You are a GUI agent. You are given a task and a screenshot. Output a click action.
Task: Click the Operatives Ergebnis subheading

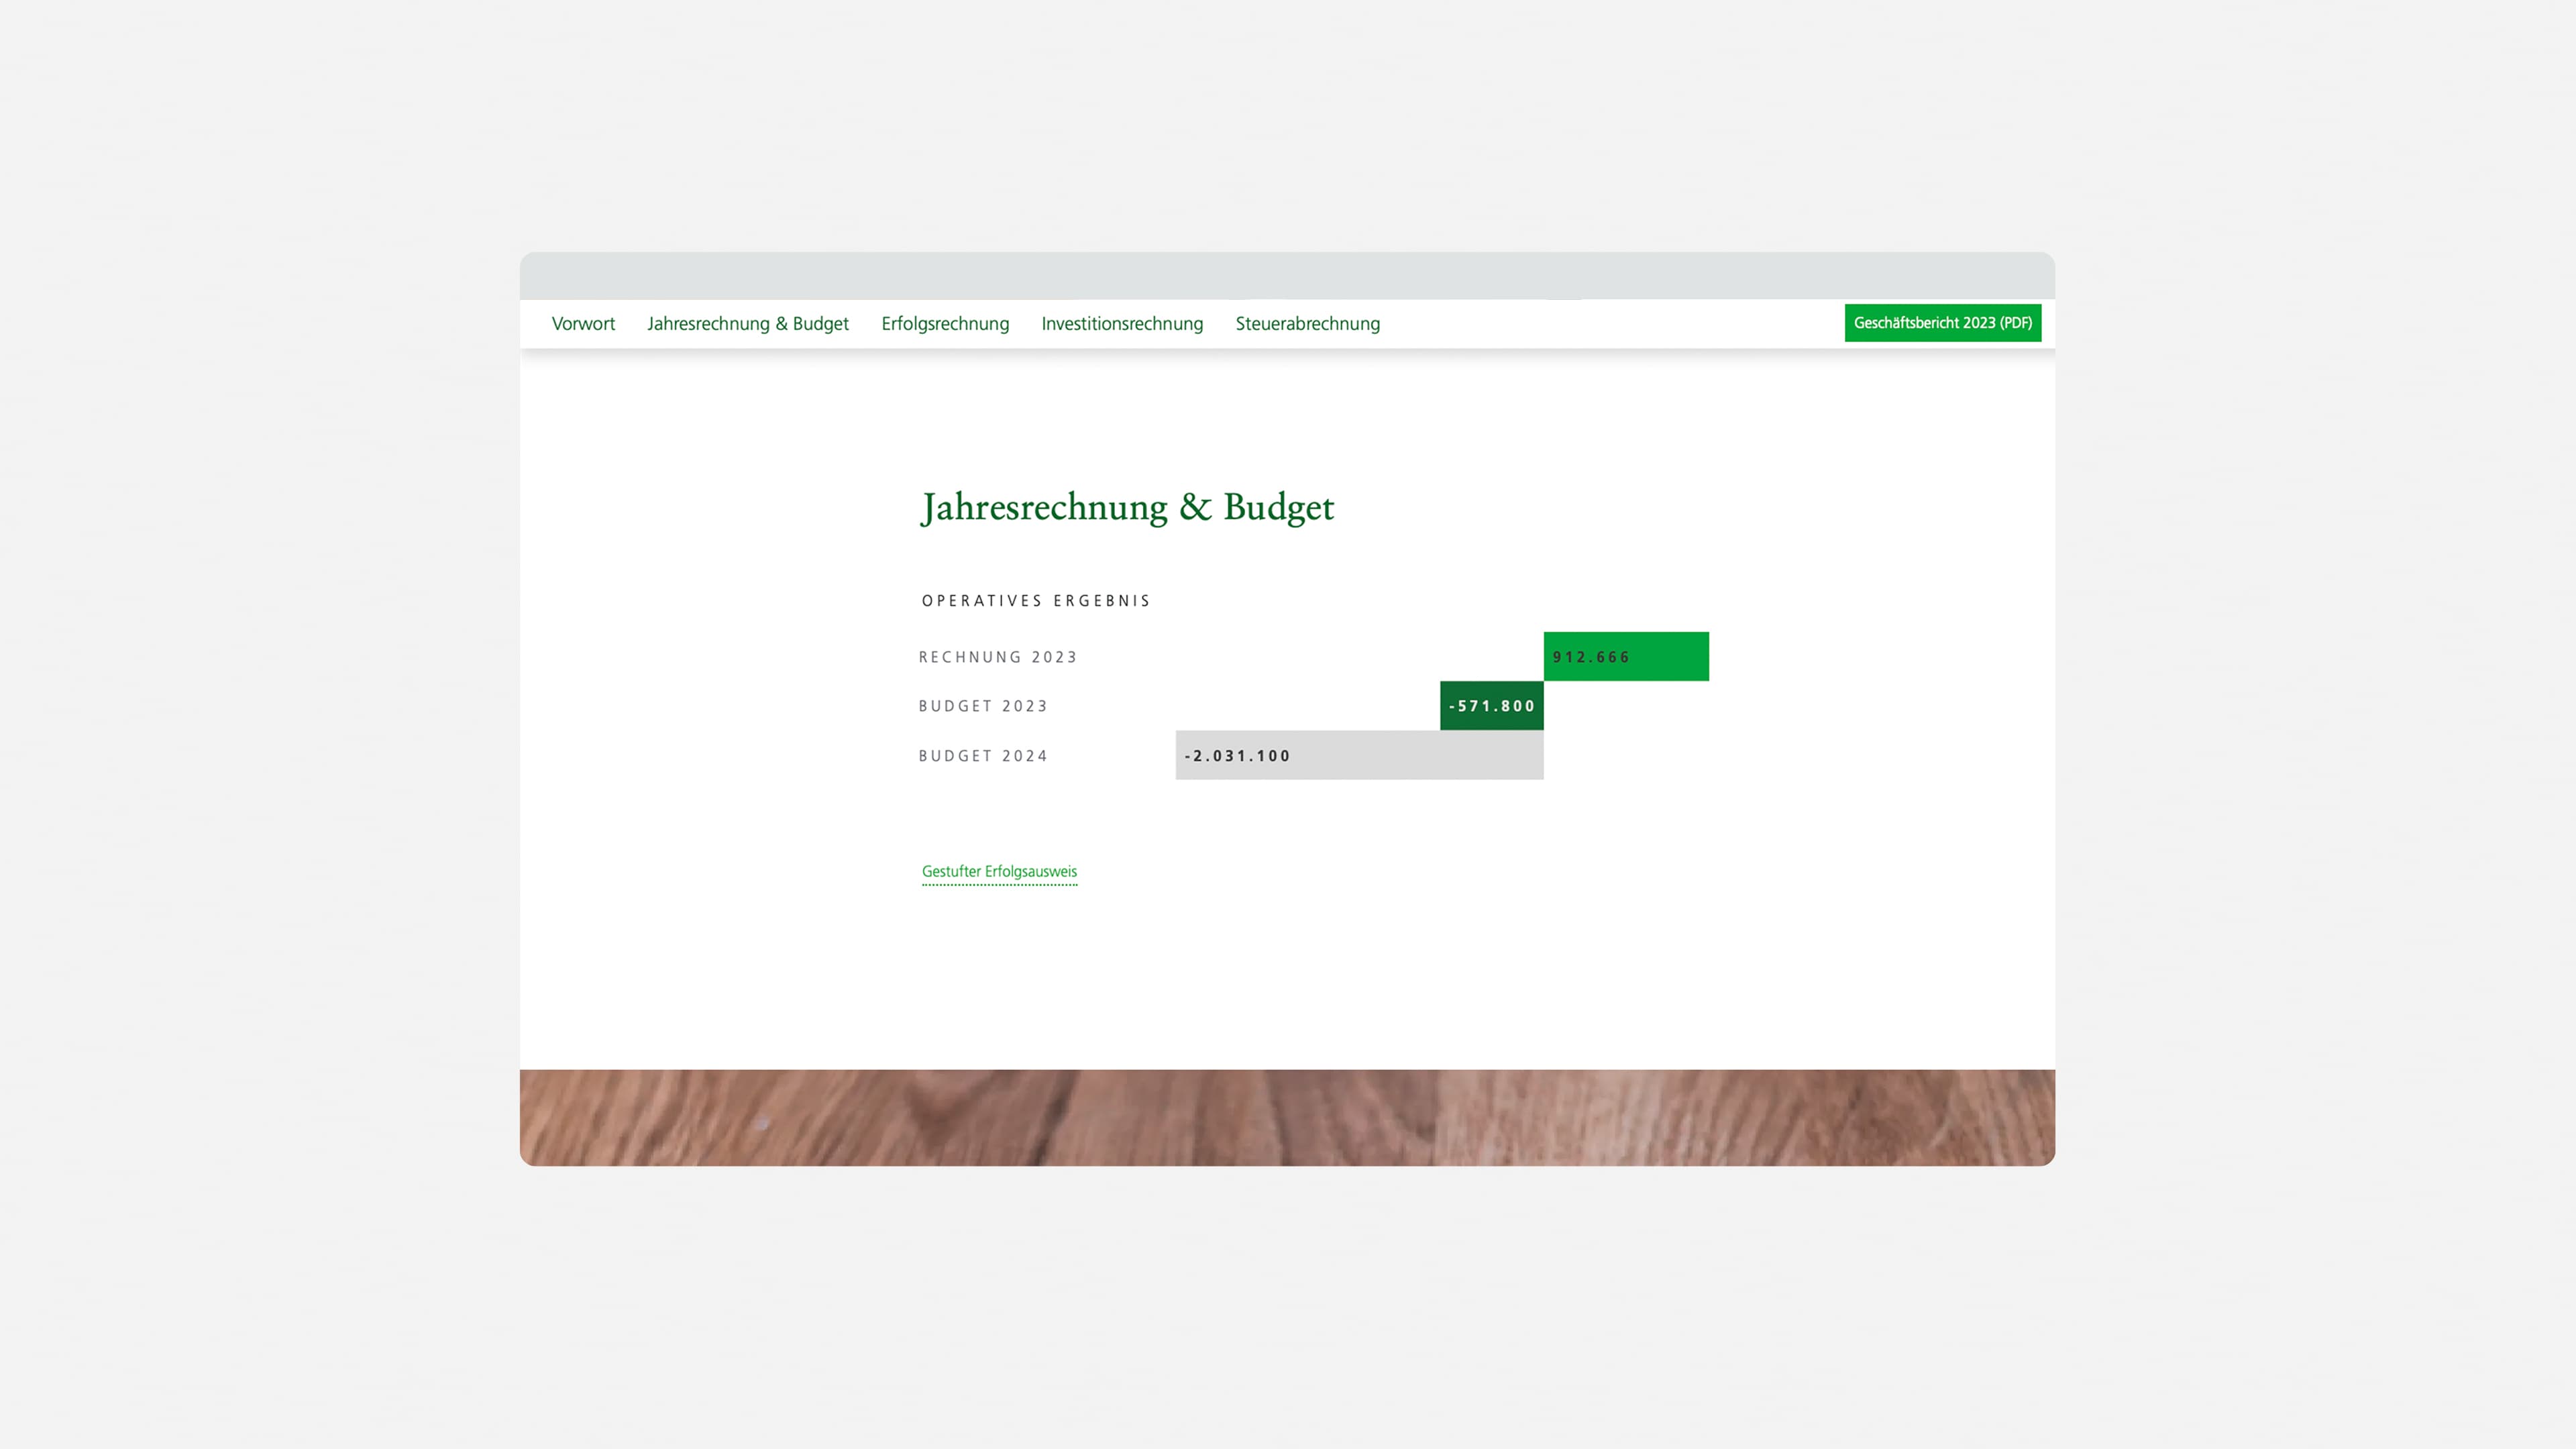pyautogui.click(x=1036, y=601)
